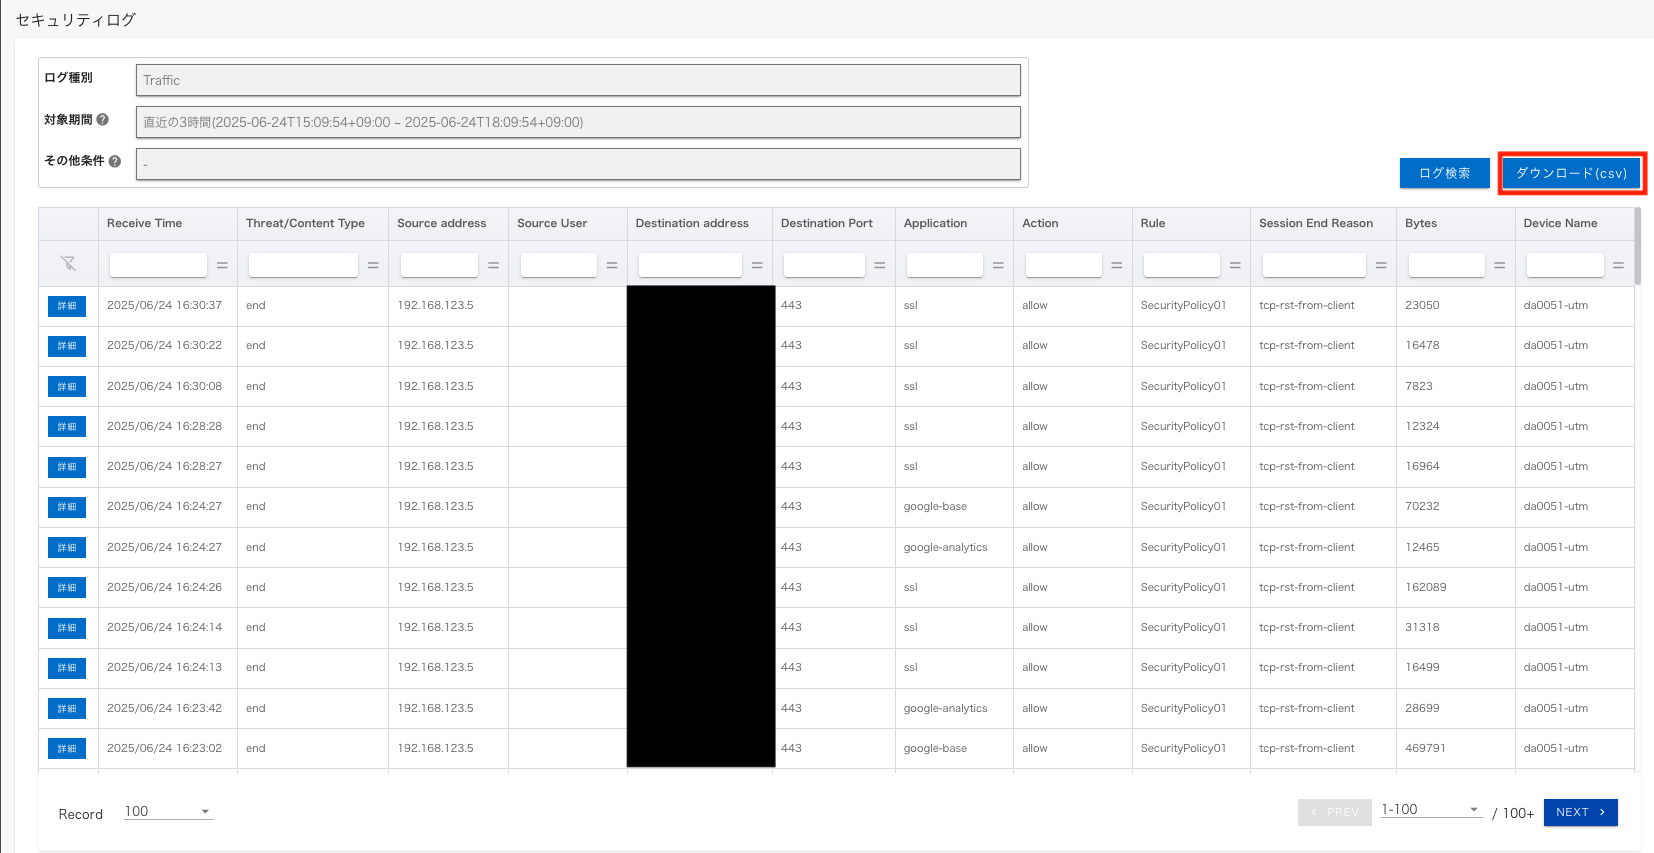Open the Record count dropdown showing 100

pyautogui.click(x=168, y=812)
